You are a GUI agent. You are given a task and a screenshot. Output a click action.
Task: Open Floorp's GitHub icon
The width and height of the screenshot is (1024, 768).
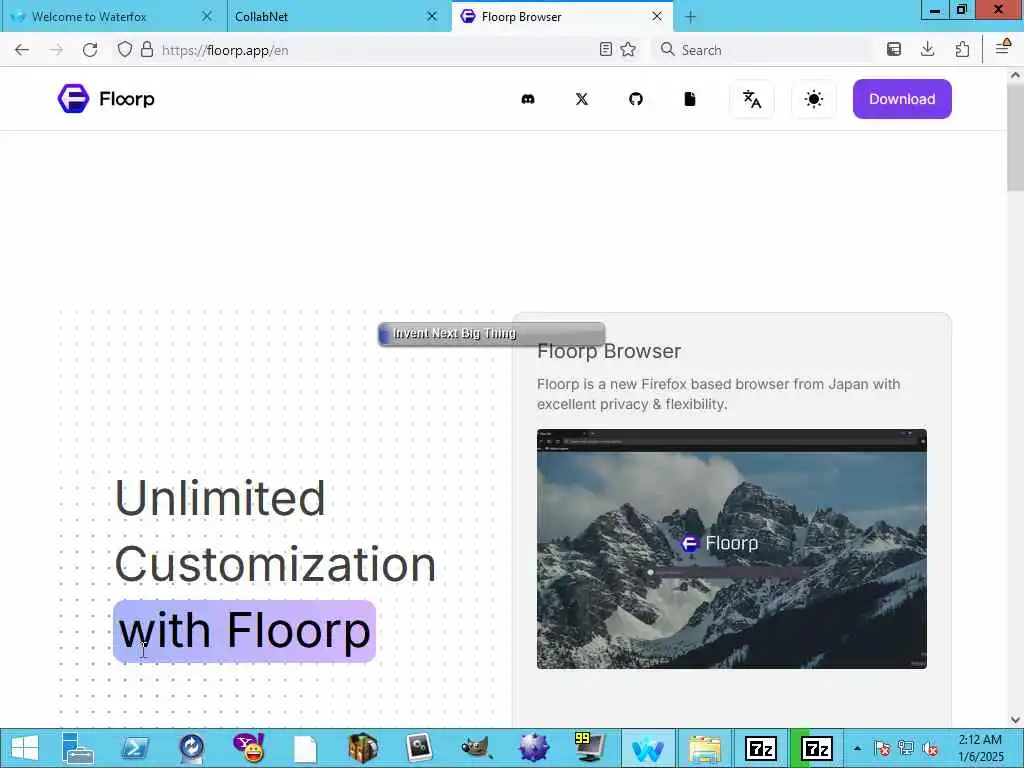click(635, 99)
